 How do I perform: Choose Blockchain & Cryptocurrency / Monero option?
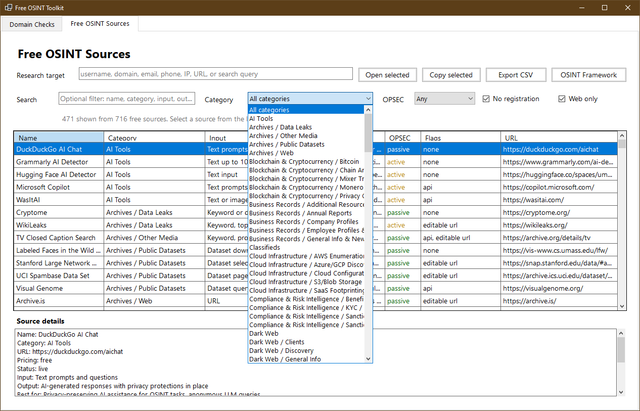tap(306, 187)
